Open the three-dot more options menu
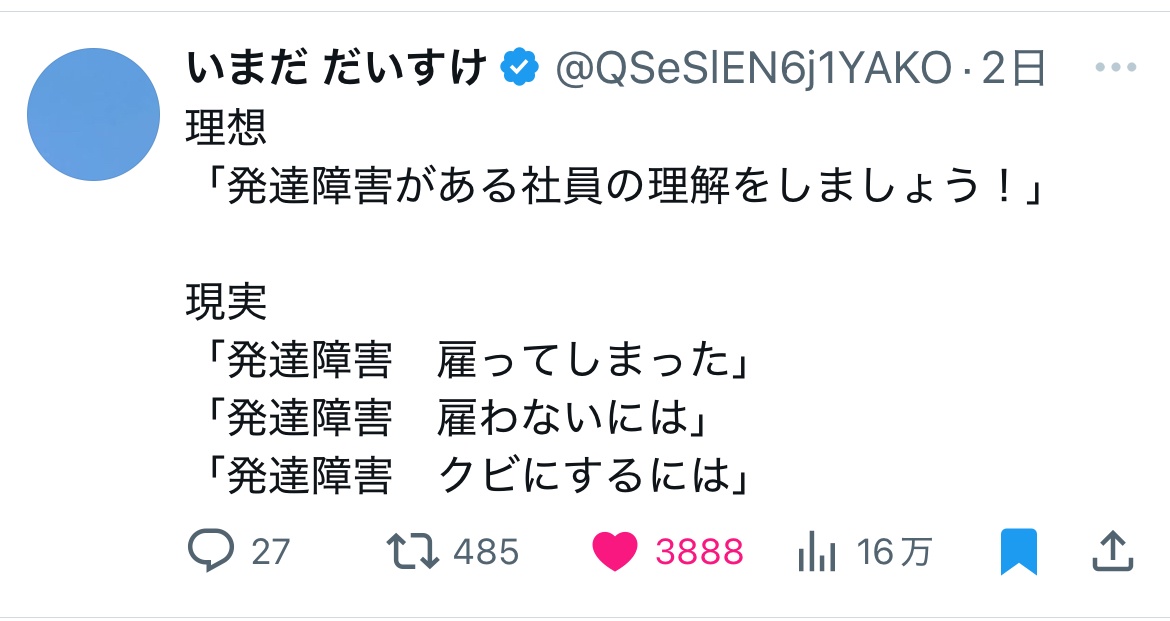 pos(1116,68)
